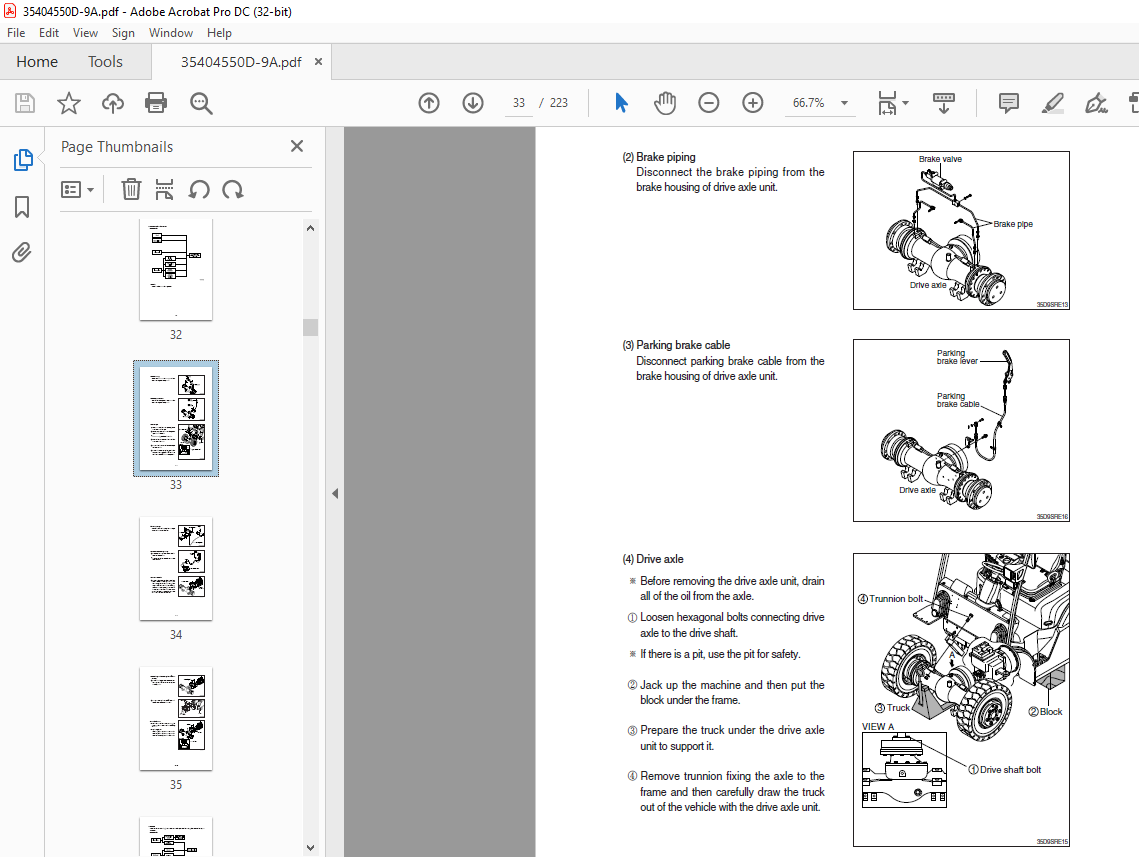The image size is (1139, 857).
Task: Add a comment note
Action: point(1008,103)
